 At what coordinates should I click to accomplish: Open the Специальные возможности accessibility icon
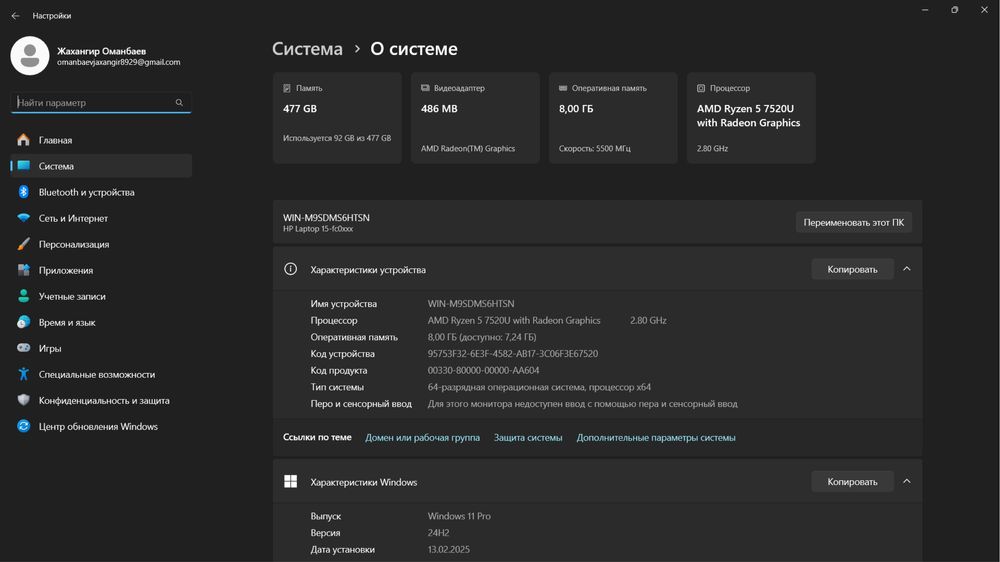click(24, 374)
